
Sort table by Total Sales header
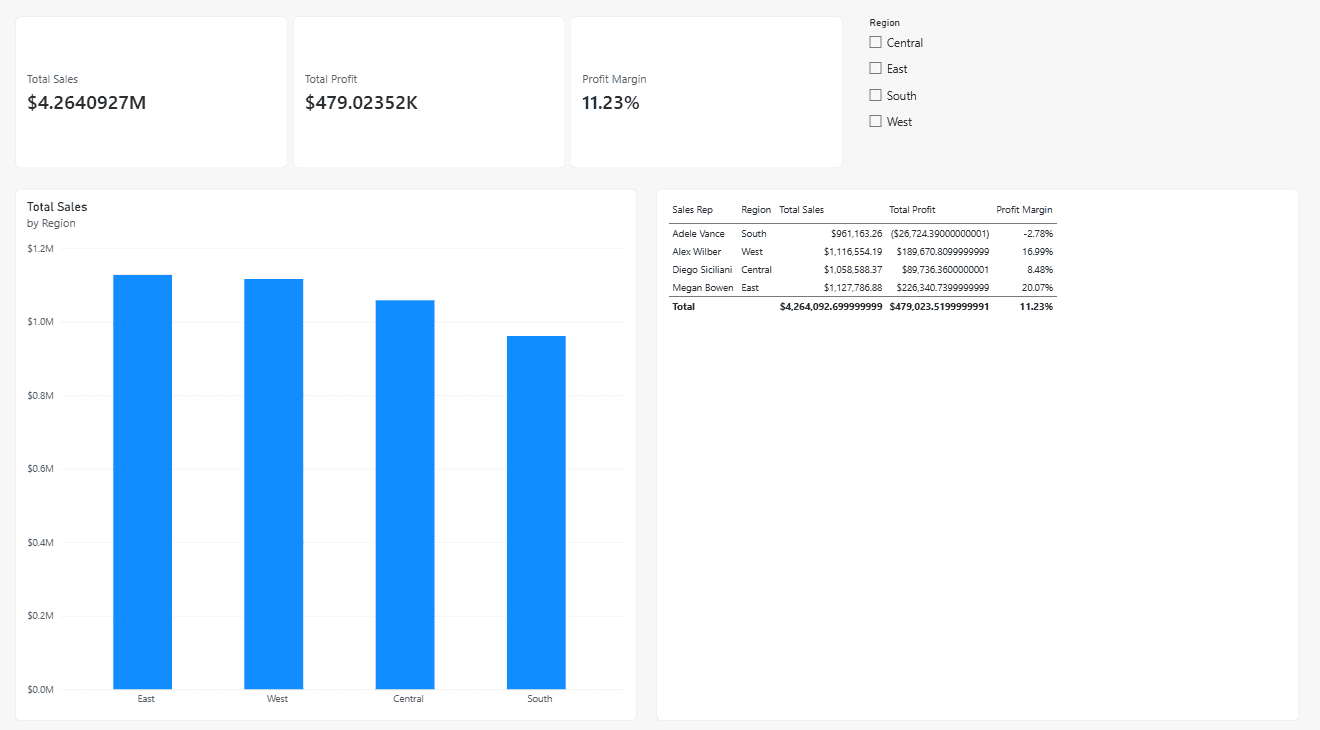(801, 210)
